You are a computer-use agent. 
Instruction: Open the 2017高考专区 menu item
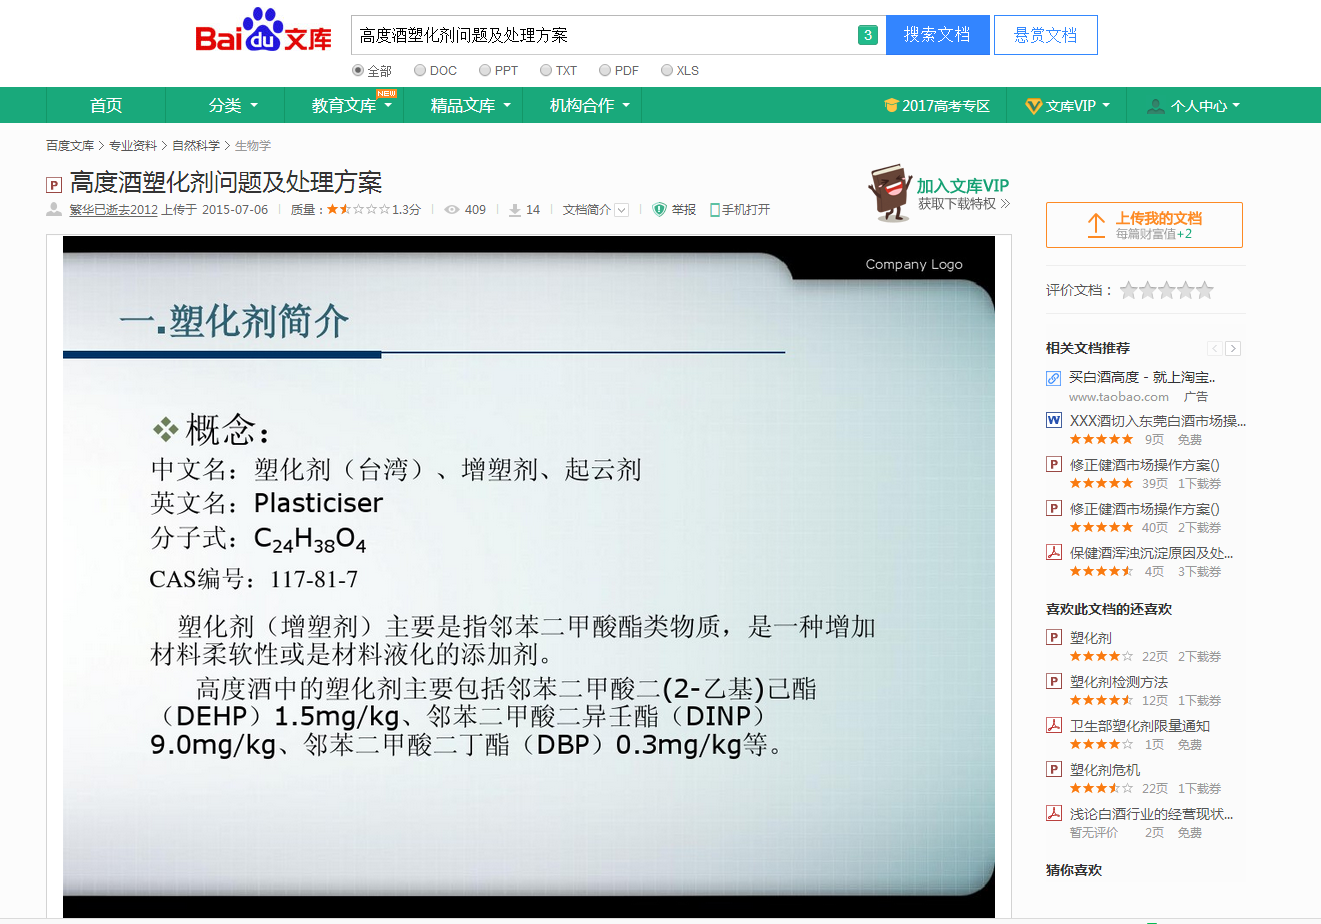[937, 106]
